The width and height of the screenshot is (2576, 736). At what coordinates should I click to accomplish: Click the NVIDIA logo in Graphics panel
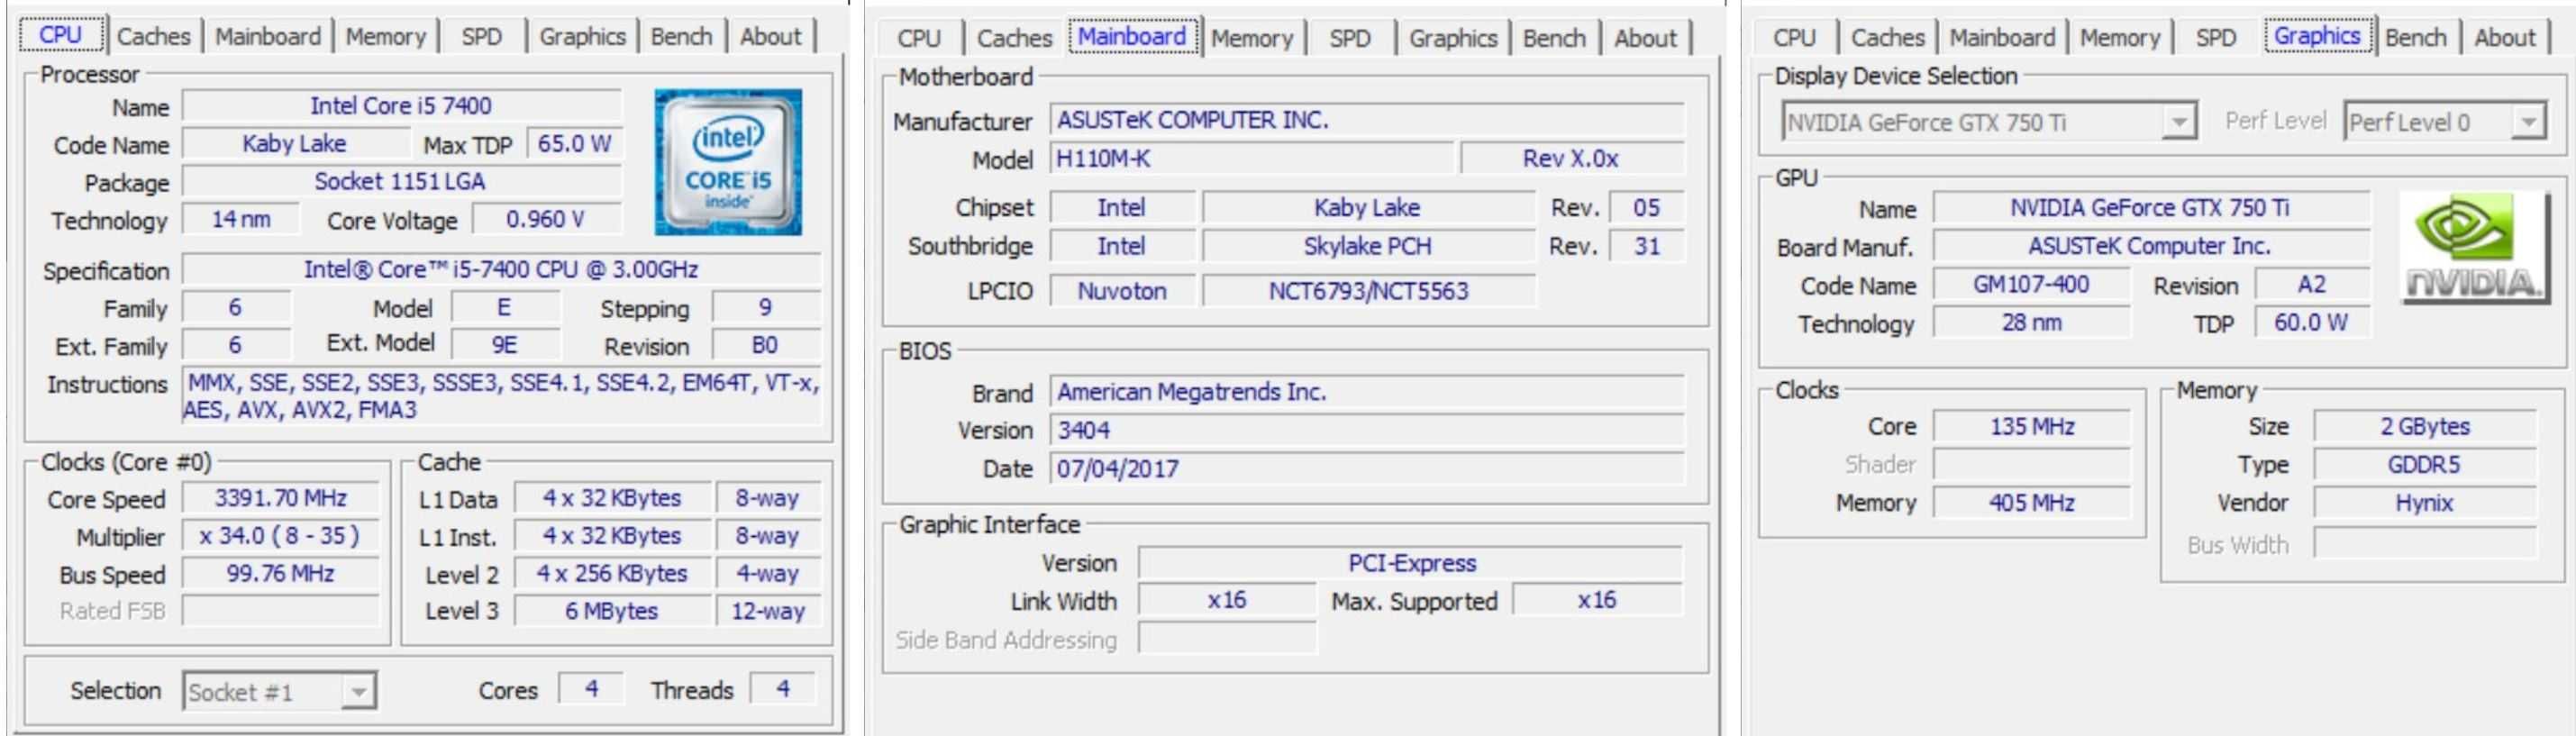(2474, 248)
